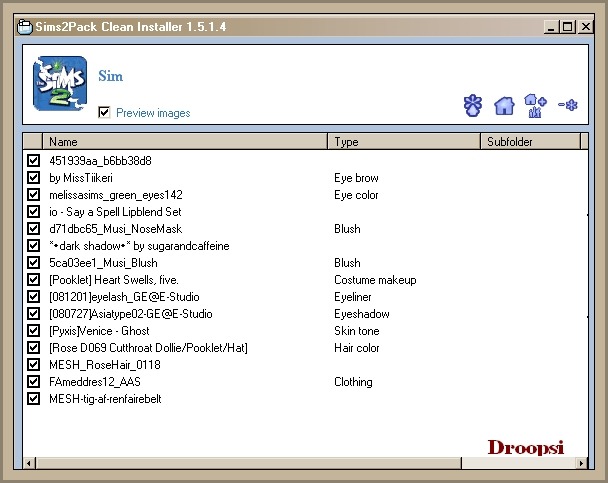Select the 451939aa_b6bb38d8 name
The width and height of the screenshot is (608, 483).
coord(100,160)
